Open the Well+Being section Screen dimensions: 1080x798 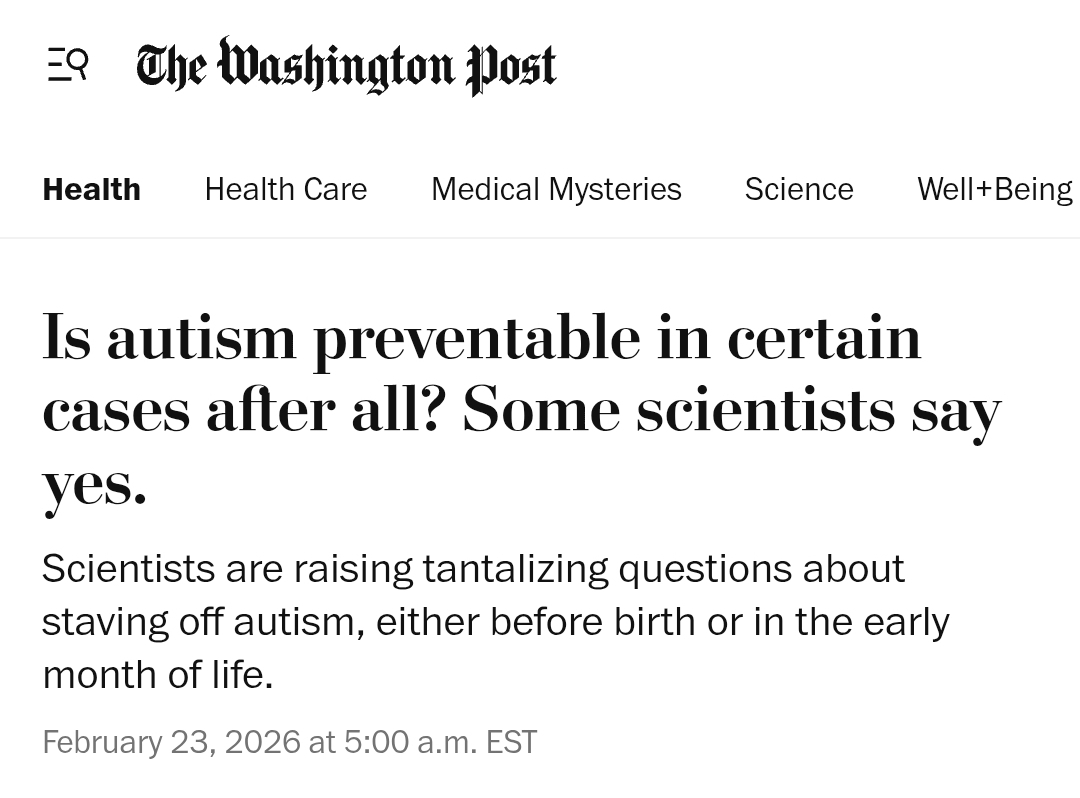[994, 189]
